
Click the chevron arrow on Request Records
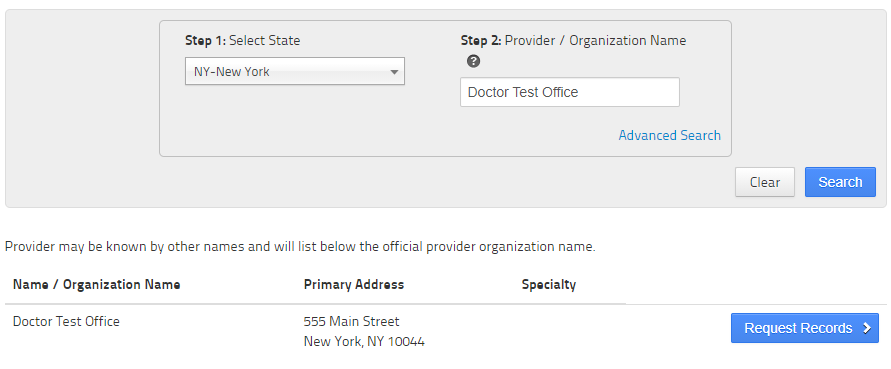[867, 328]
